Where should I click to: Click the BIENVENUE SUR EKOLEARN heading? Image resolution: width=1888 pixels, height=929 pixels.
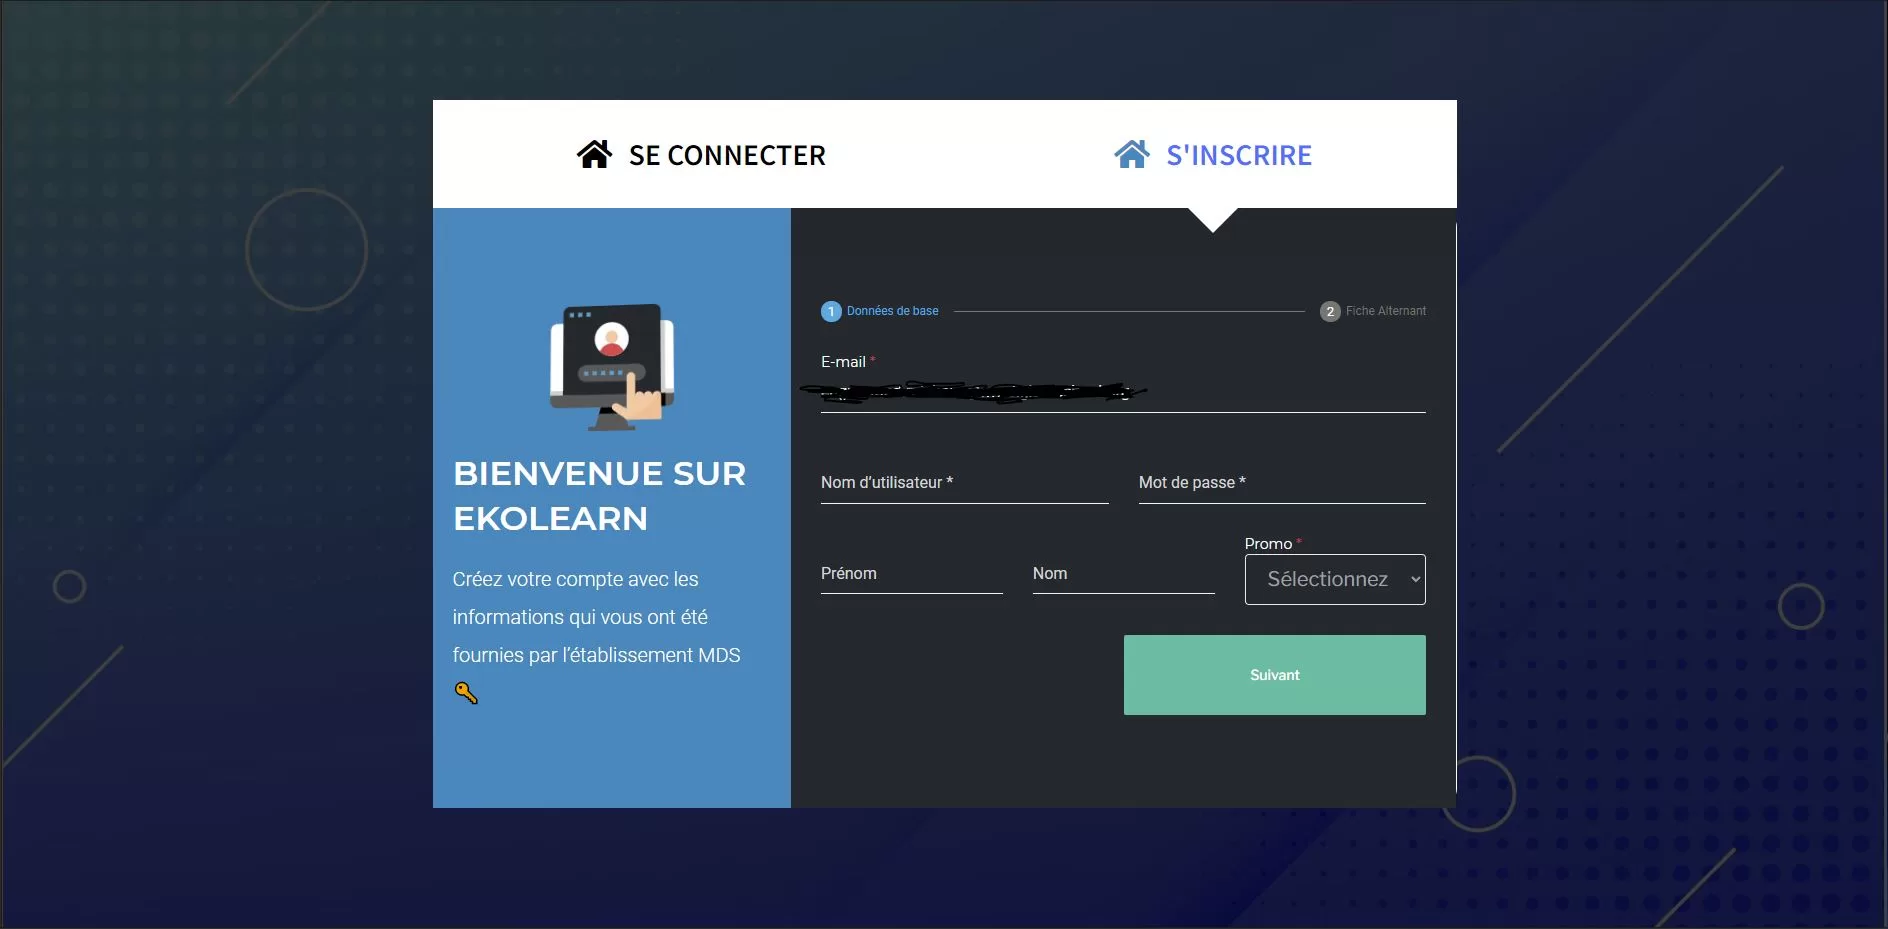[x=600, y=496]
